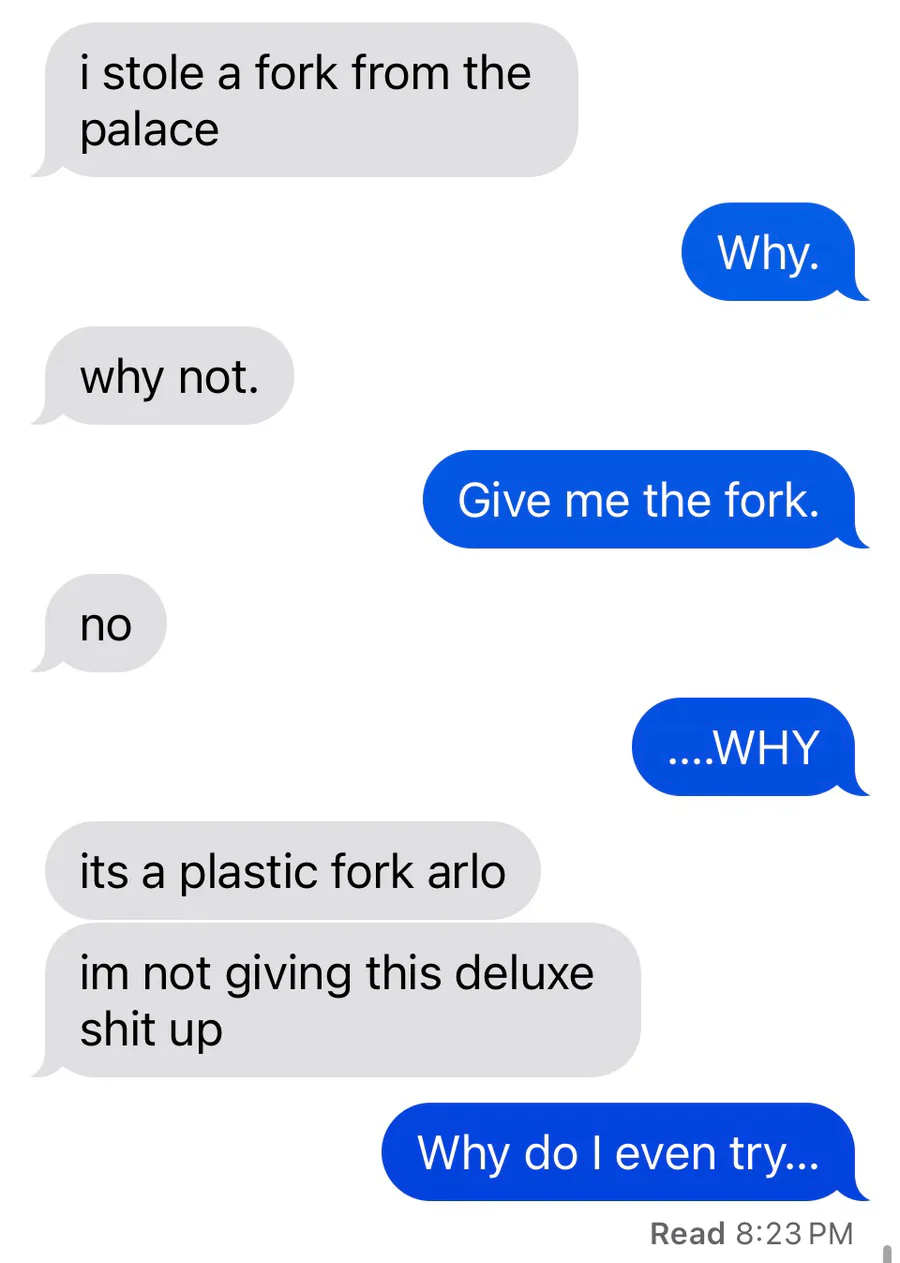
Task: Click the scroll indicator at the bottom-right edge
Action: pos(886,1253)
